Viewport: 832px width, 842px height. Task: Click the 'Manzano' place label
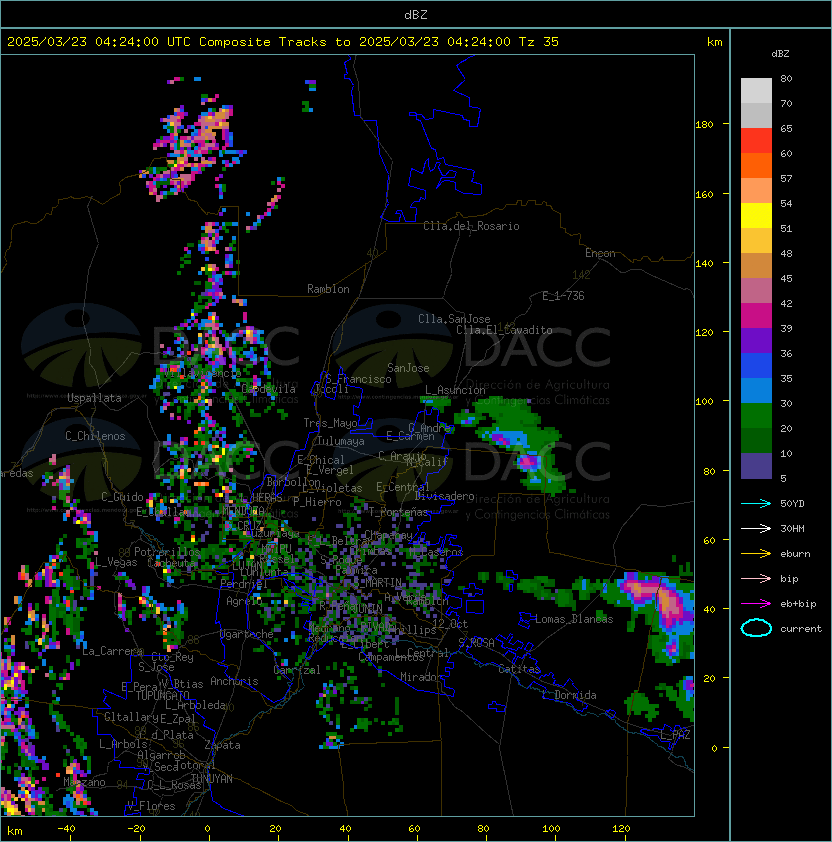click(x=84, y=782)
